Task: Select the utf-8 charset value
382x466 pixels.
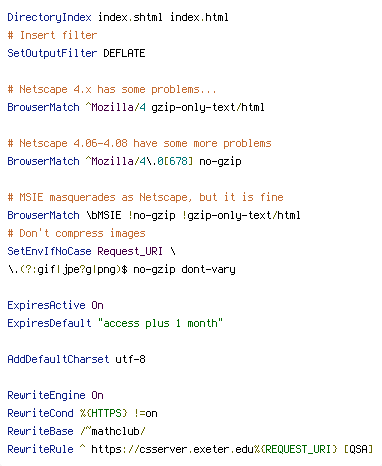Action: (130, 359)
